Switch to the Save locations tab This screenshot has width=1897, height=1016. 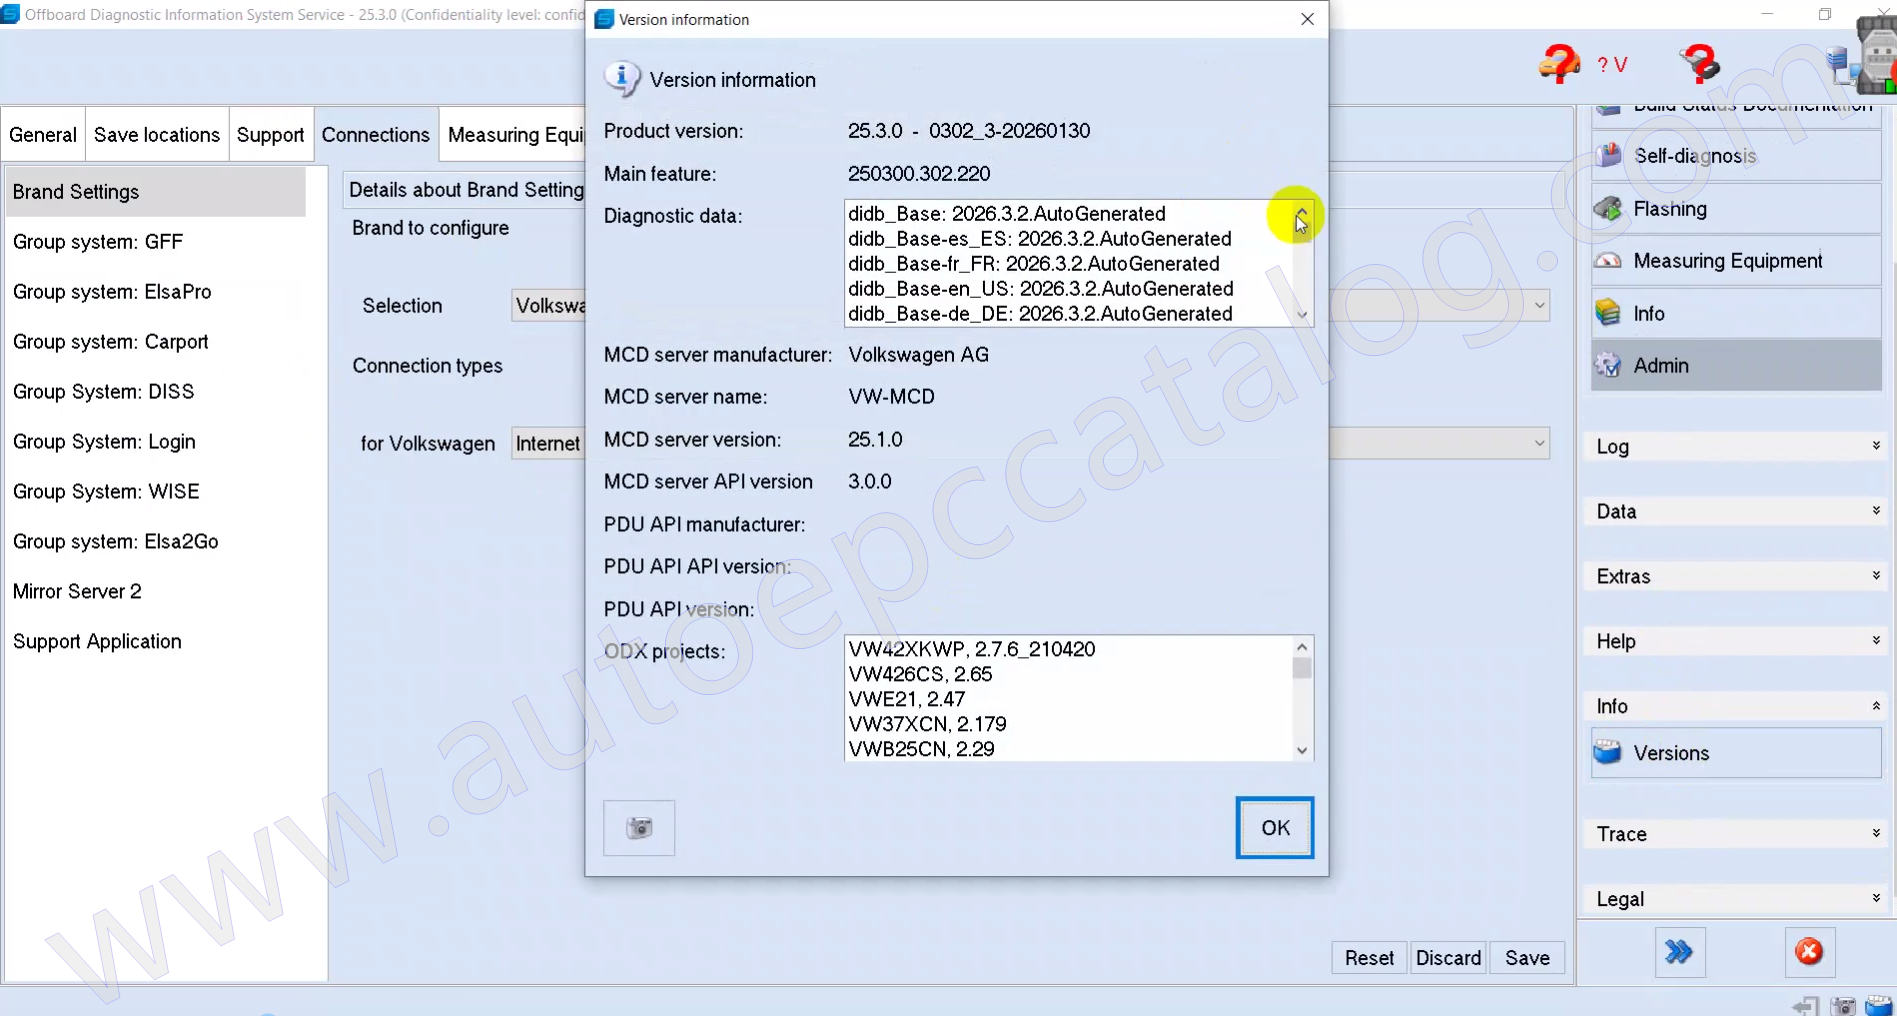tap(157, 135)
